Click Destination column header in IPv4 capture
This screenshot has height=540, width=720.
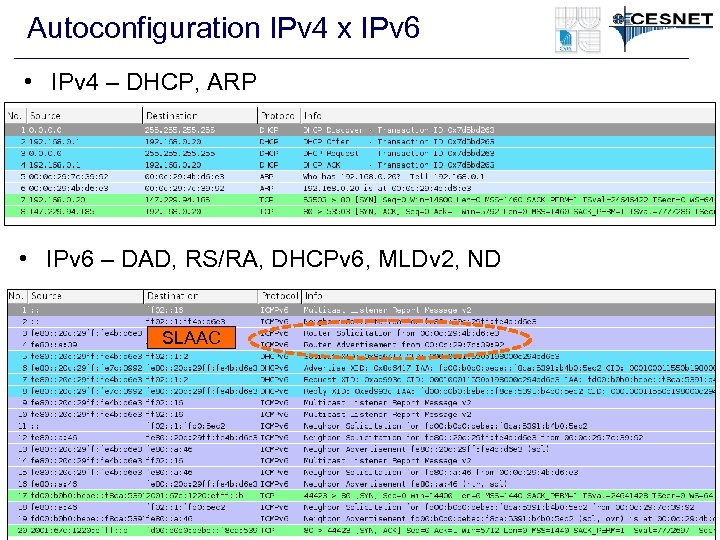(x=200, y=116)
